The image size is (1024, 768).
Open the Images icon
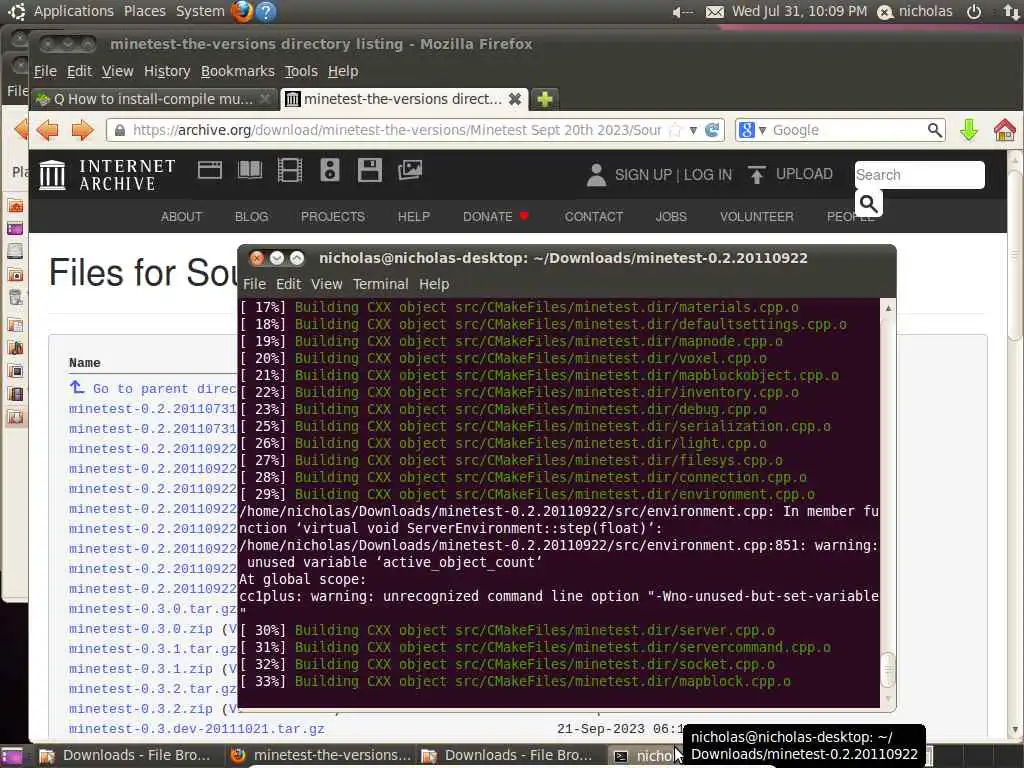[x=409, y=170]
